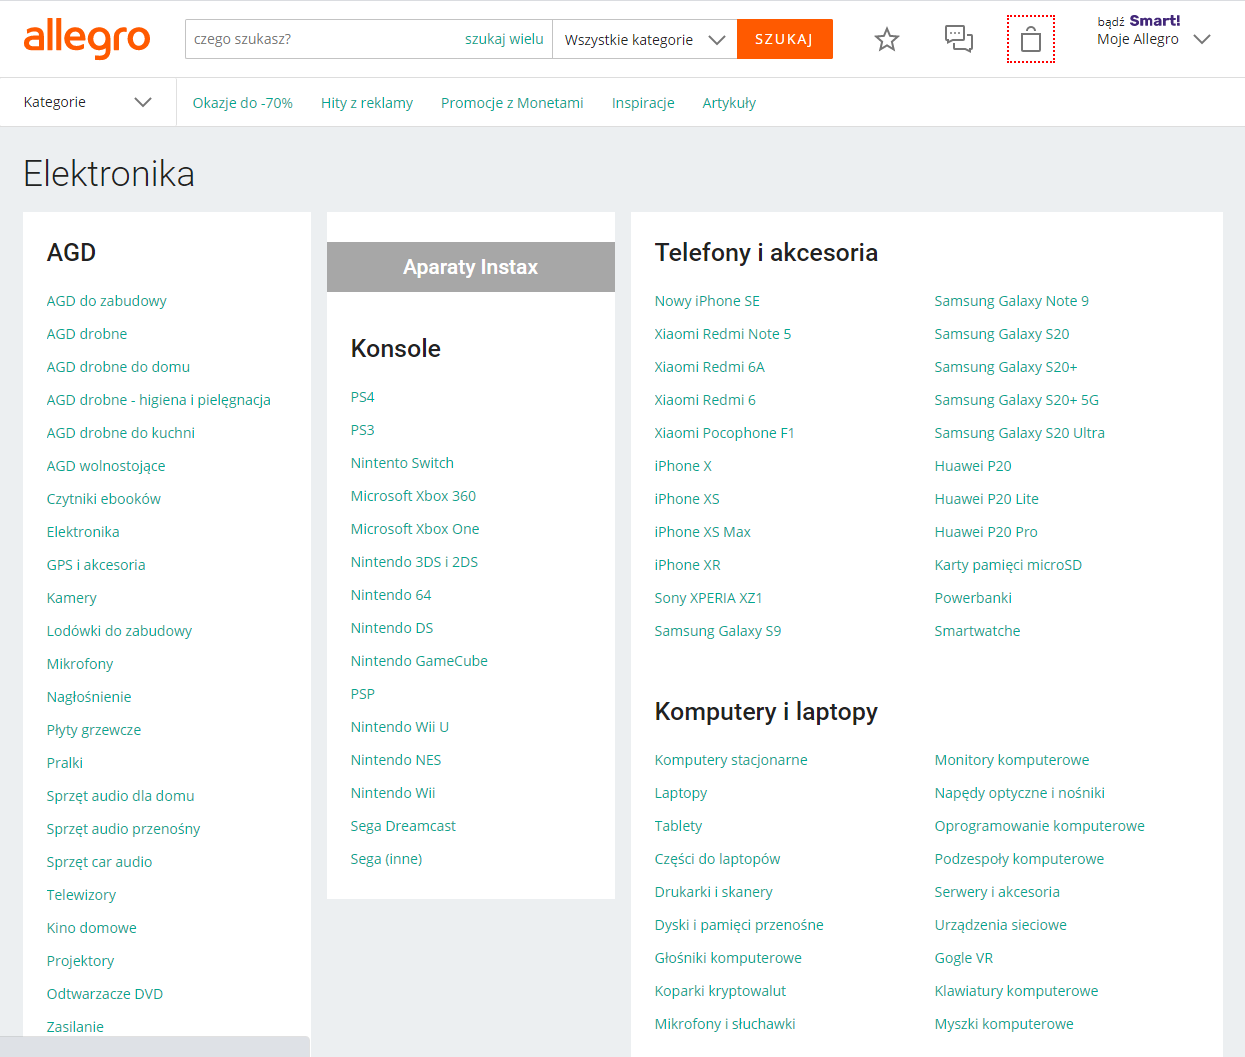Screen dimensions: 1245x1057
Task: Open Nintendo GameCube link
Action: point(419,661)
